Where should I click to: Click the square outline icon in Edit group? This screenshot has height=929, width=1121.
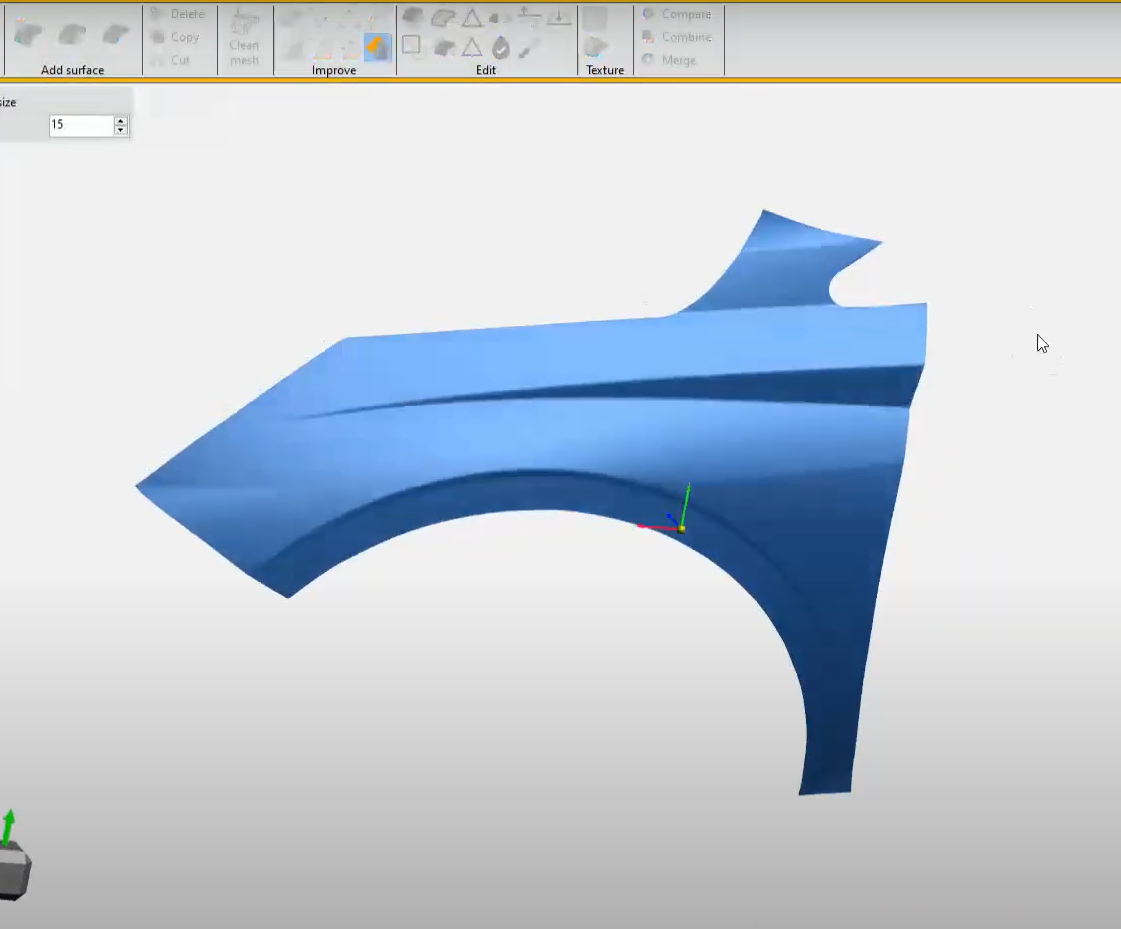[411, 45]
